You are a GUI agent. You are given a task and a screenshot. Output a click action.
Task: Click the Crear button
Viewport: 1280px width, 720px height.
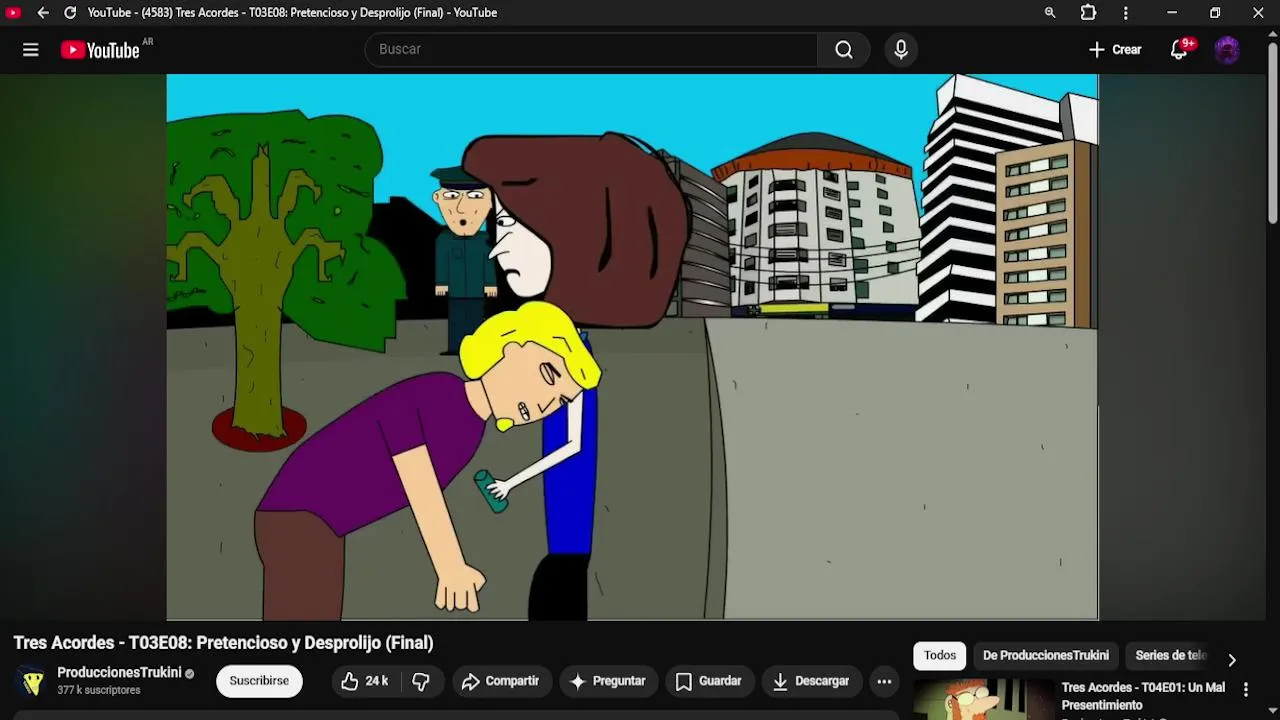pos(1115,50)
